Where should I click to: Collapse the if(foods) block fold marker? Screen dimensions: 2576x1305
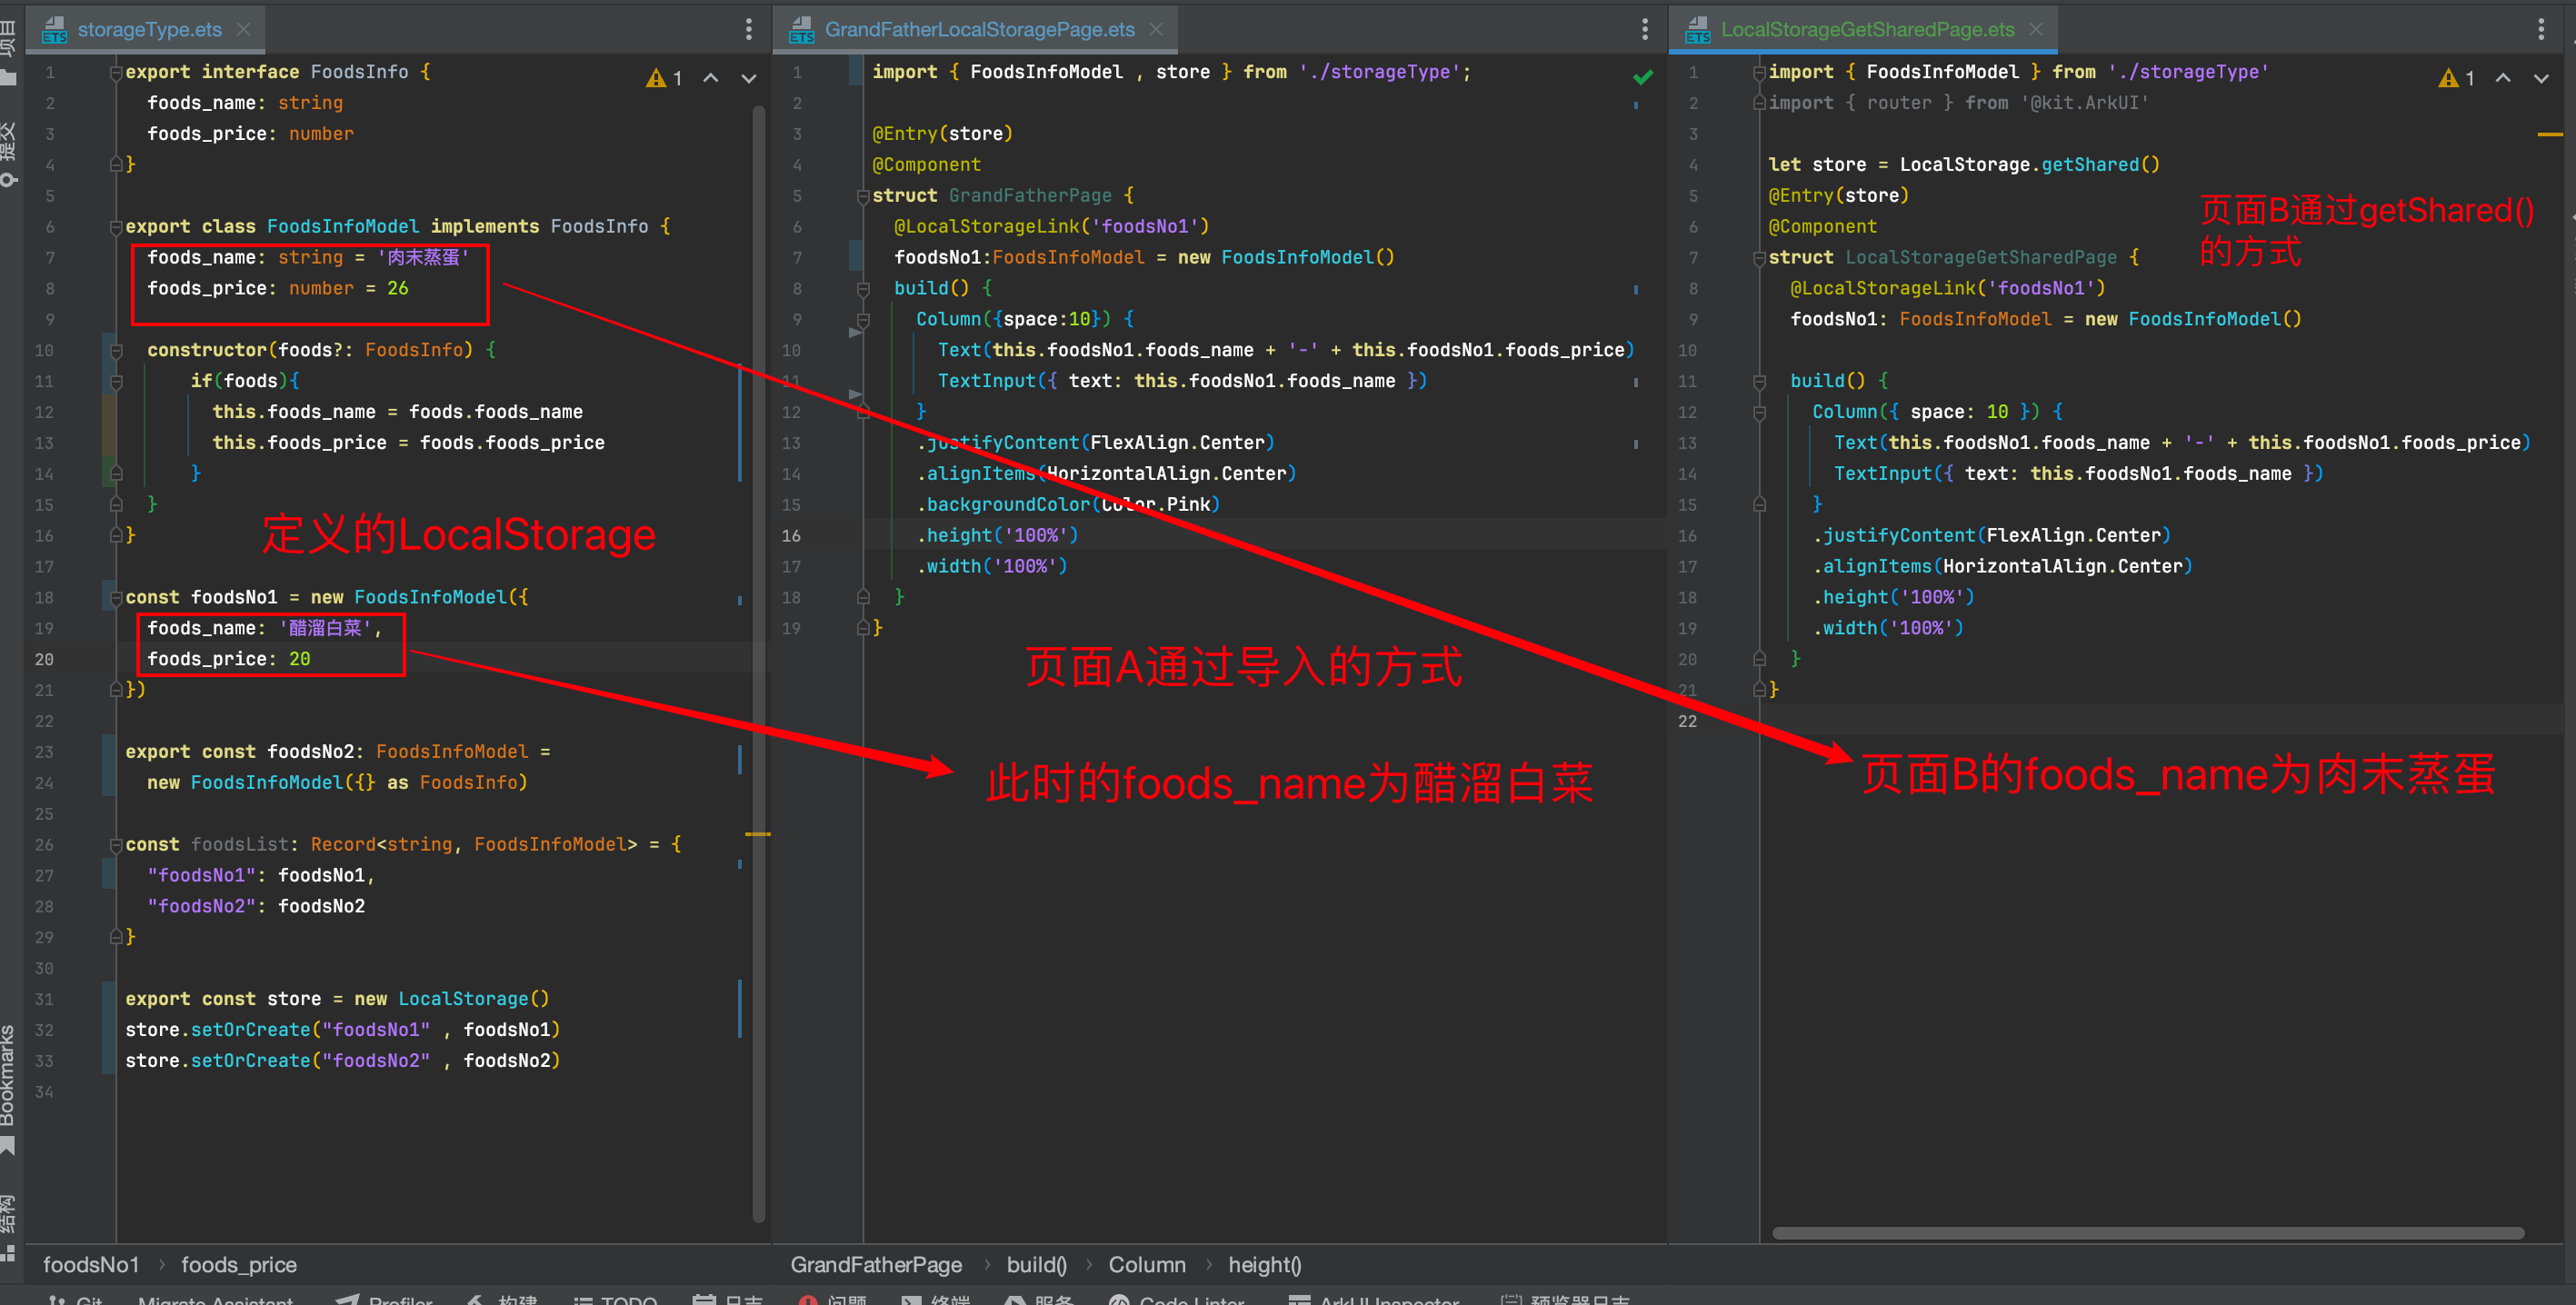116,381
